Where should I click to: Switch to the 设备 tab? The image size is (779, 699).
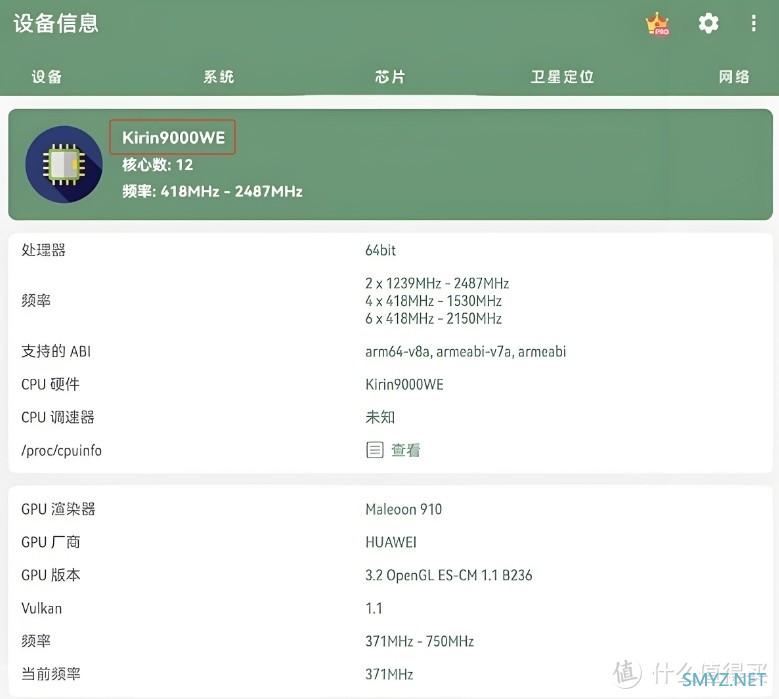tap(47, 77)
